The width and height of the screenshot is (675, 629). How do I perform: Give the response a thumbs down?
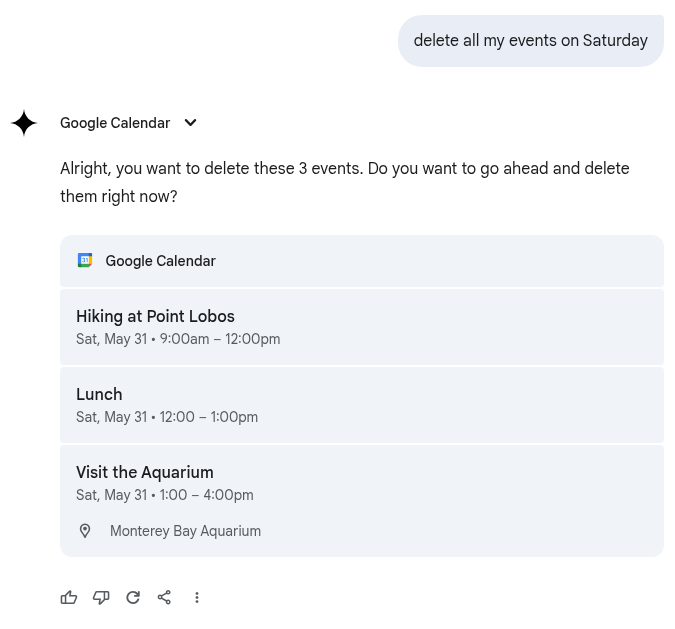tap(101, 598)
